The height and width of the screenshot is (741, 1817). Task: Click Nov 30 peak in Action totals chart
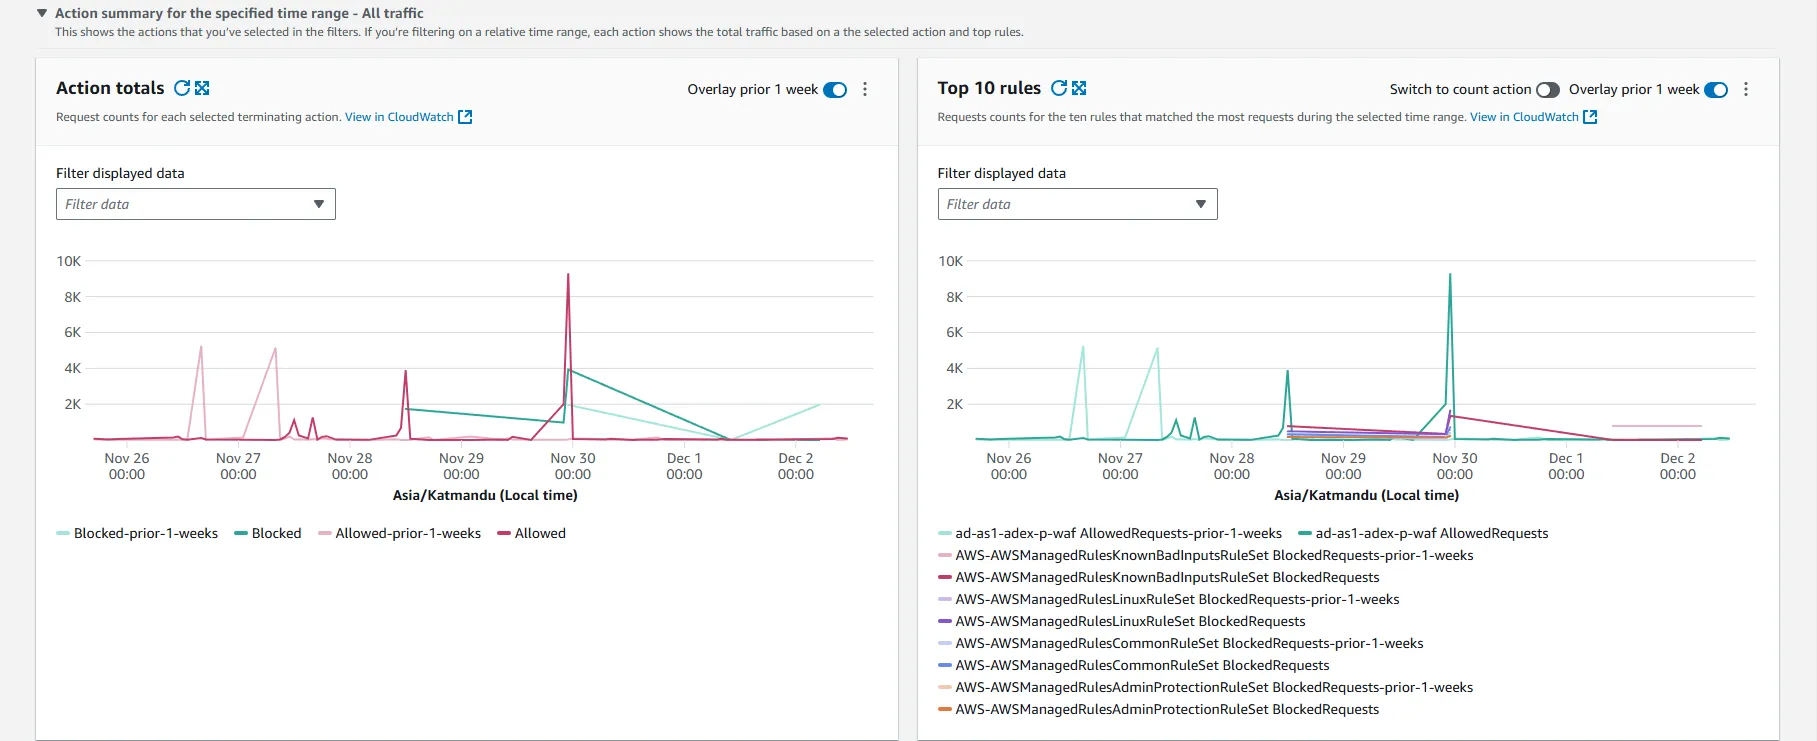pyautogui.click(x=568, y=274)
